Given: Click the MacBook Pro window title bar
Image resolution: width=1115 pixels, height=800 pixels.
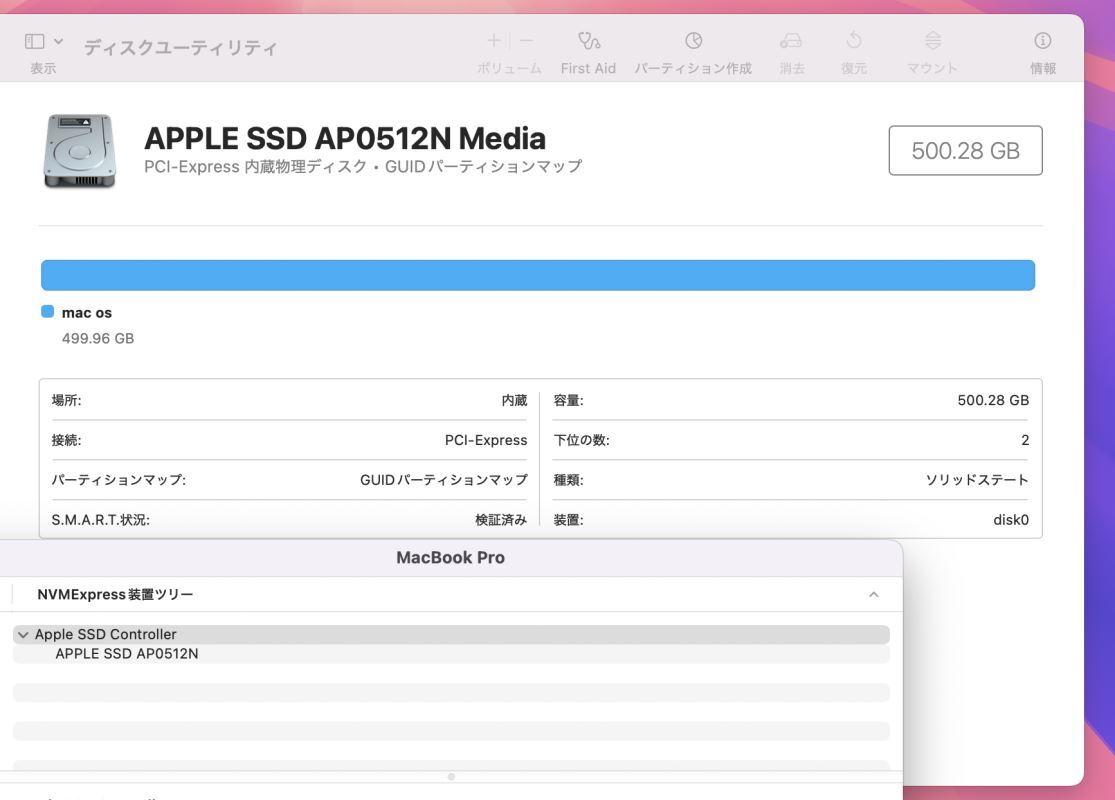Looking at the screenshot, I should point(450,558).
